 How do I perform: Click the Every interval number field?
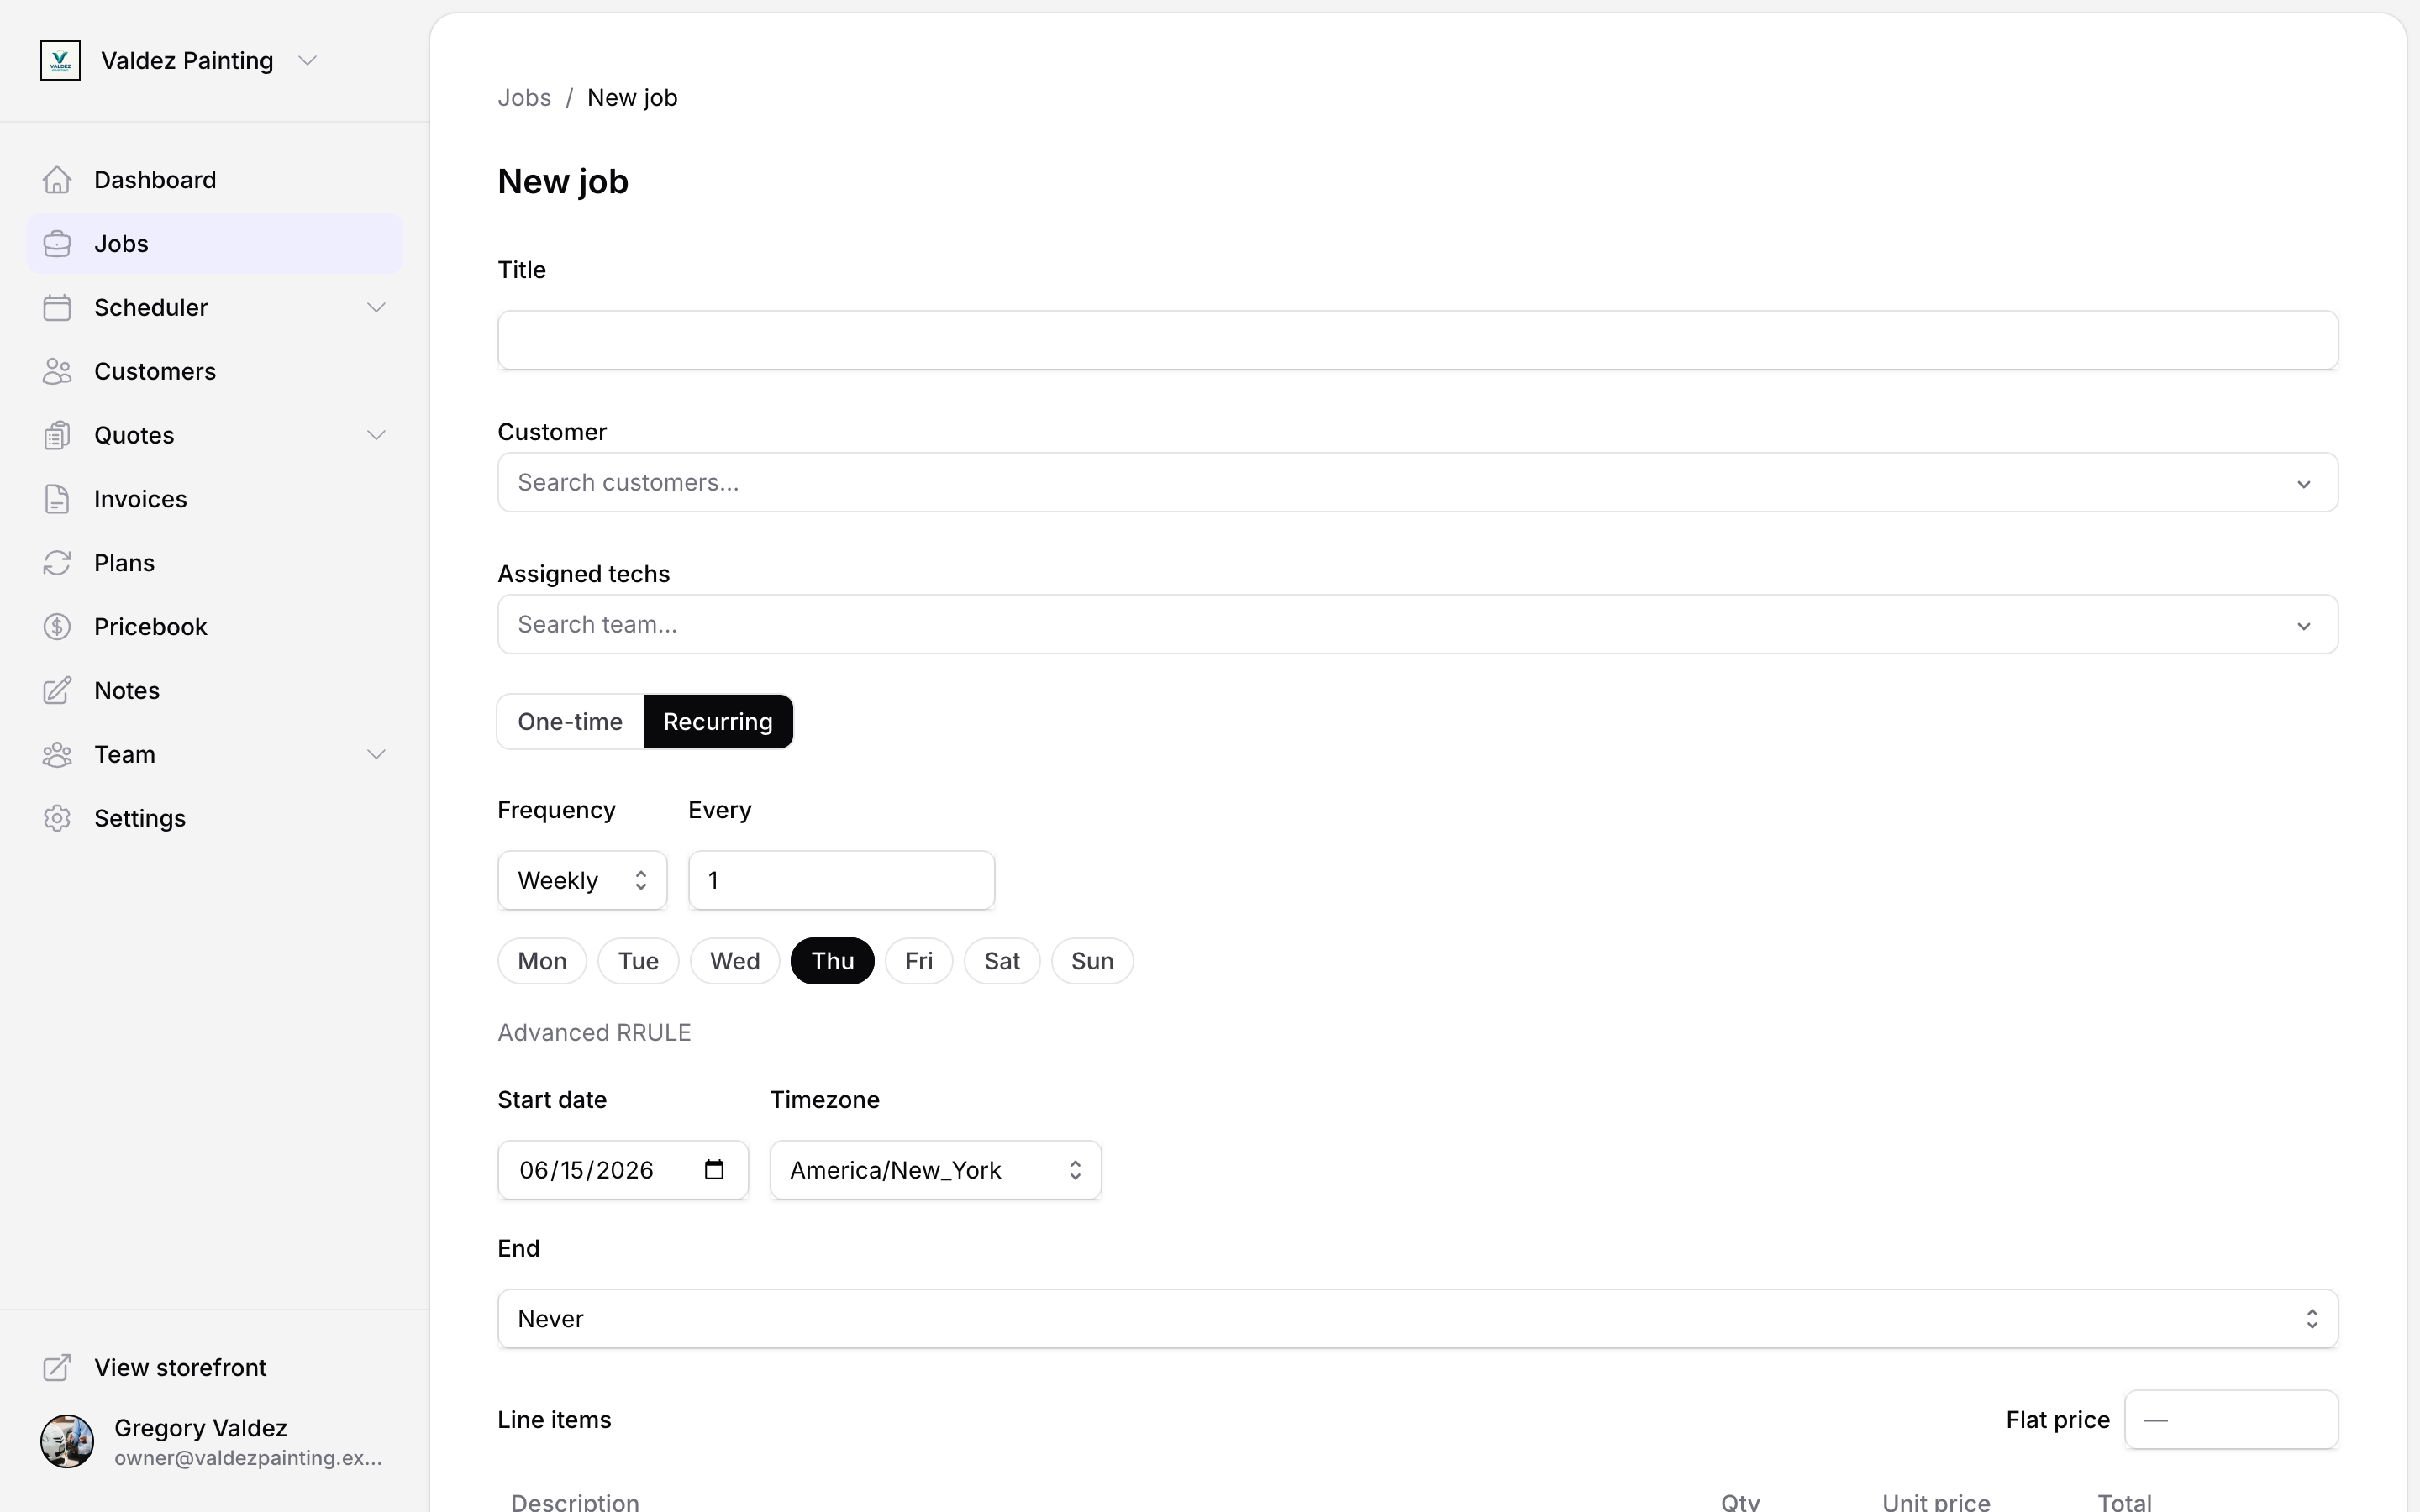point(841,881)
